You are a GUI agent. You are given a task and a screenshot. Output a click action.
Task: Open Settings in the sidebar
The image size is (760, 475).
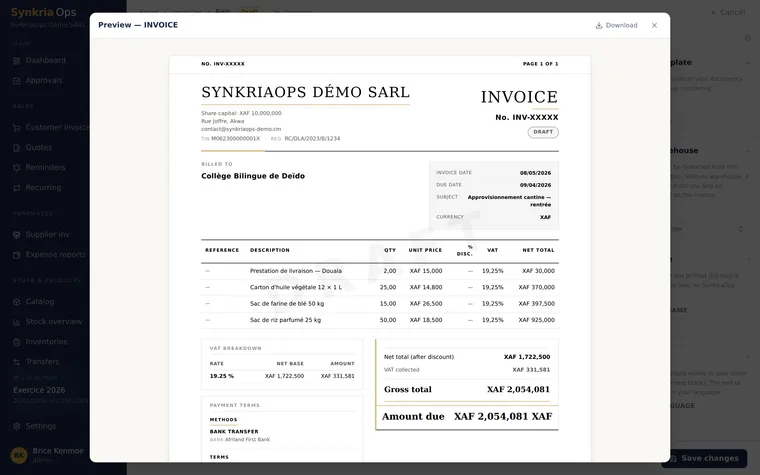pyautogui.click(x=41, y=426)
